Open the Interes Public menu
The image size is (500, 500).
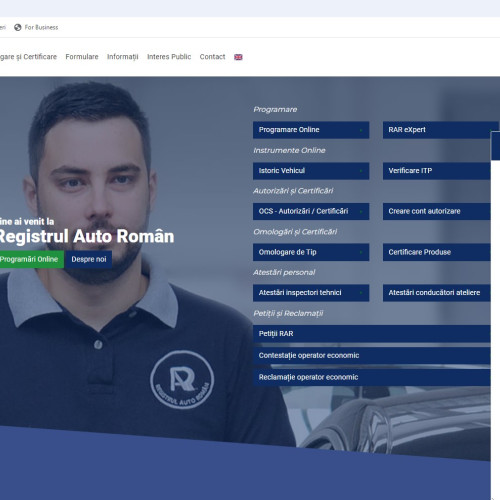tap(169, 57)
